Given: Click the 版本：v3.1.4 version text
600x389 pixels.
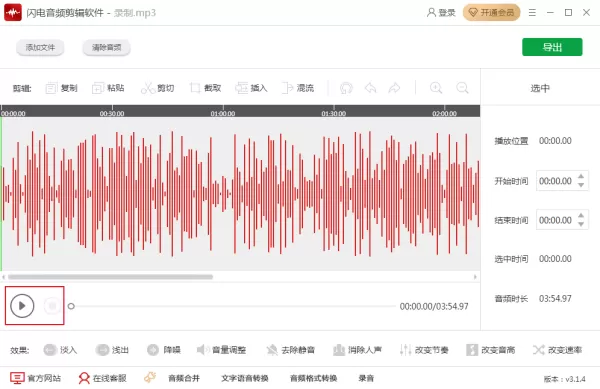Looking at the screenshot, I should (x=564, y=379).
